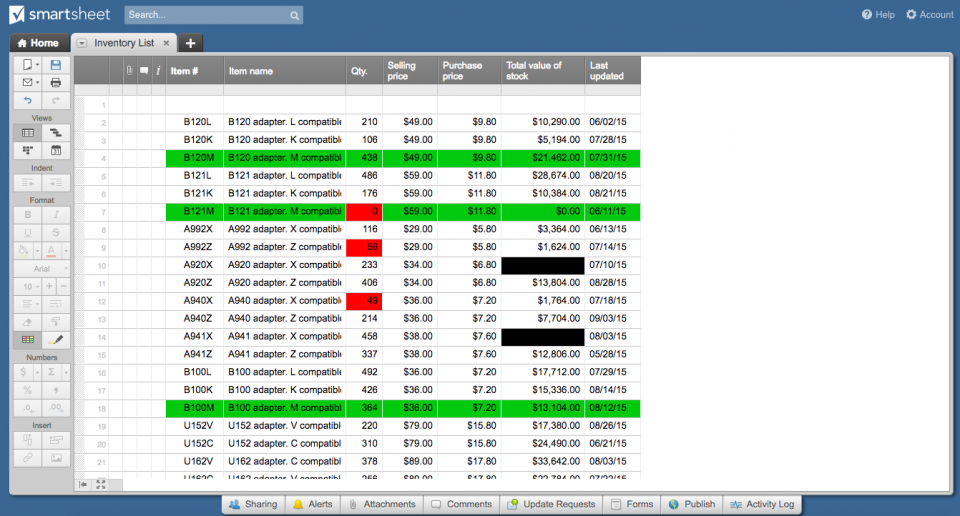Open the Account link
The height and width of the screenshot is (516, 960).
click(x=930, y=15)
